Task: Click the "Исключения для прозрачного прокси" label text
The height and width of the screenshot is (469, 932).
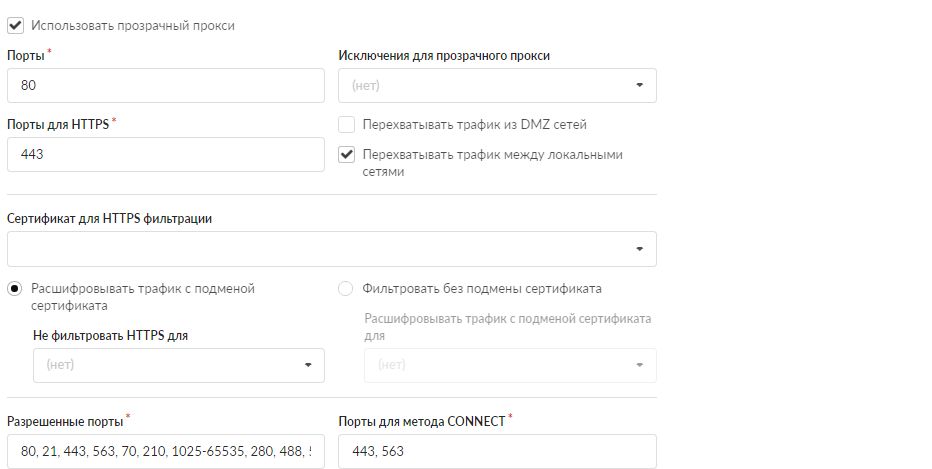Action: pyautogui.click(x=444, y=56)
